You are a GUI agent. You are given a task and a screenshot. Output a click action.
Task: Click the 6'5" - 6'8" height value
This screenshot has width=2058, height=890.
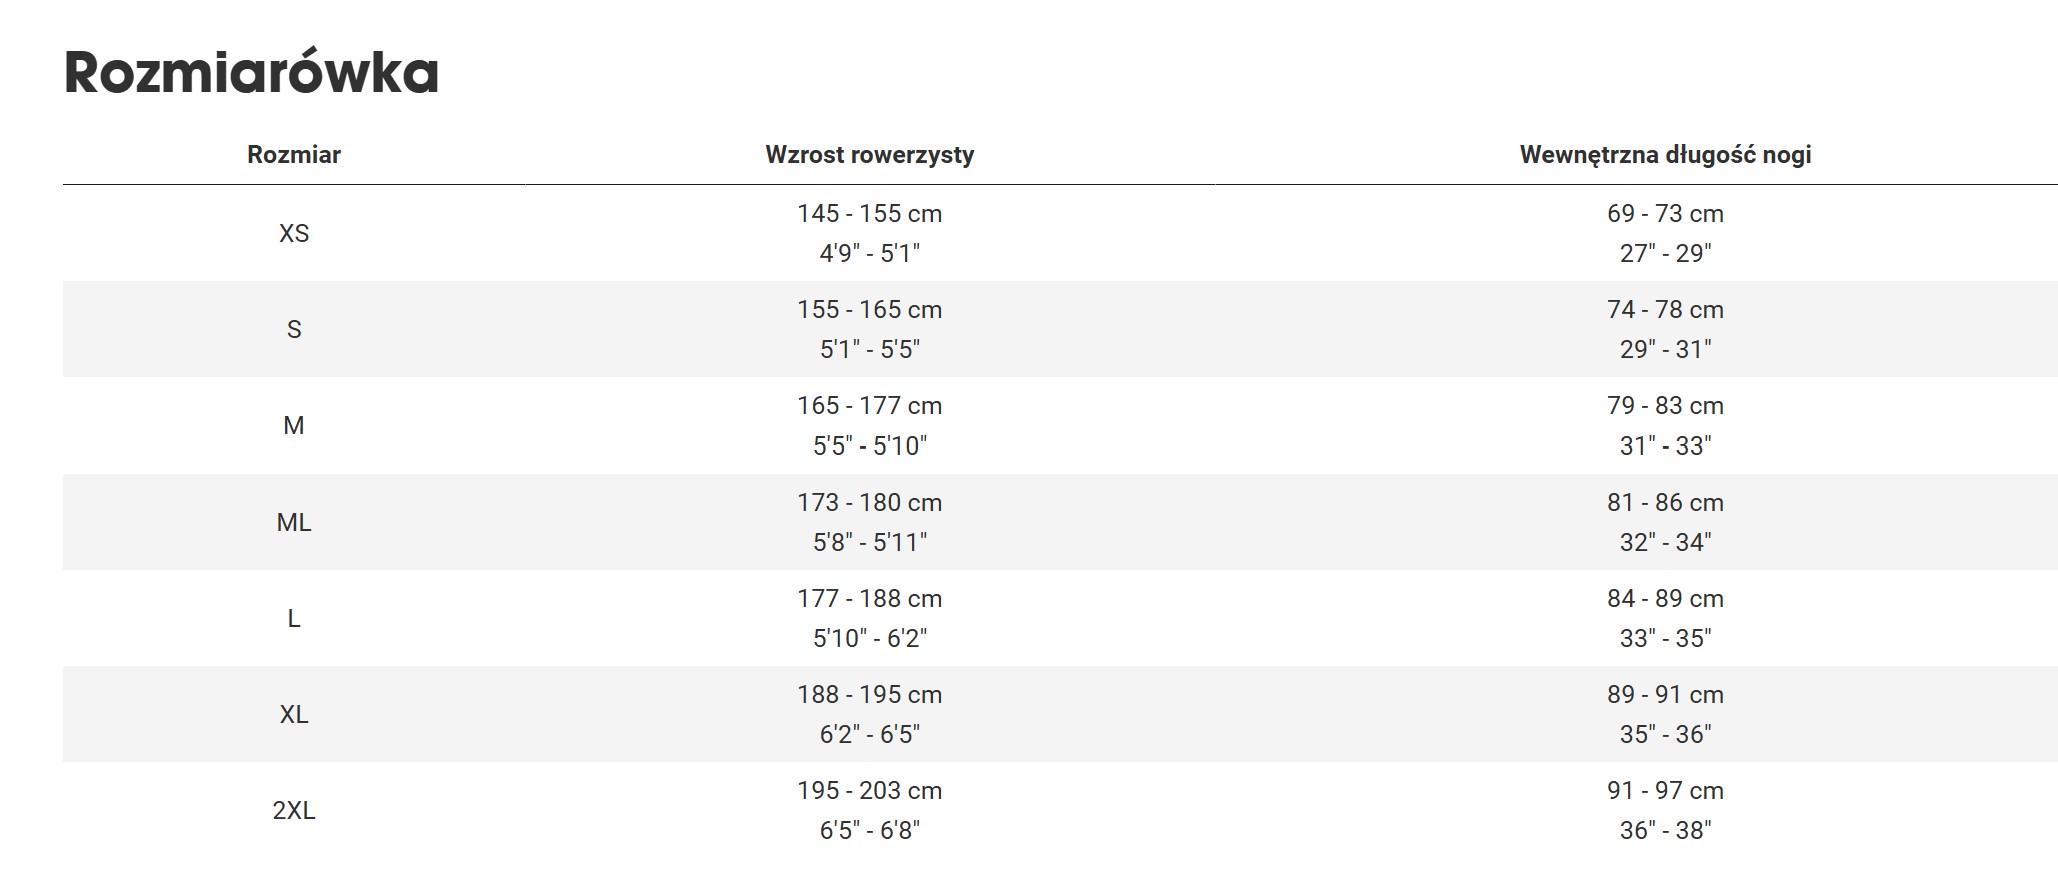coord(869,830)
